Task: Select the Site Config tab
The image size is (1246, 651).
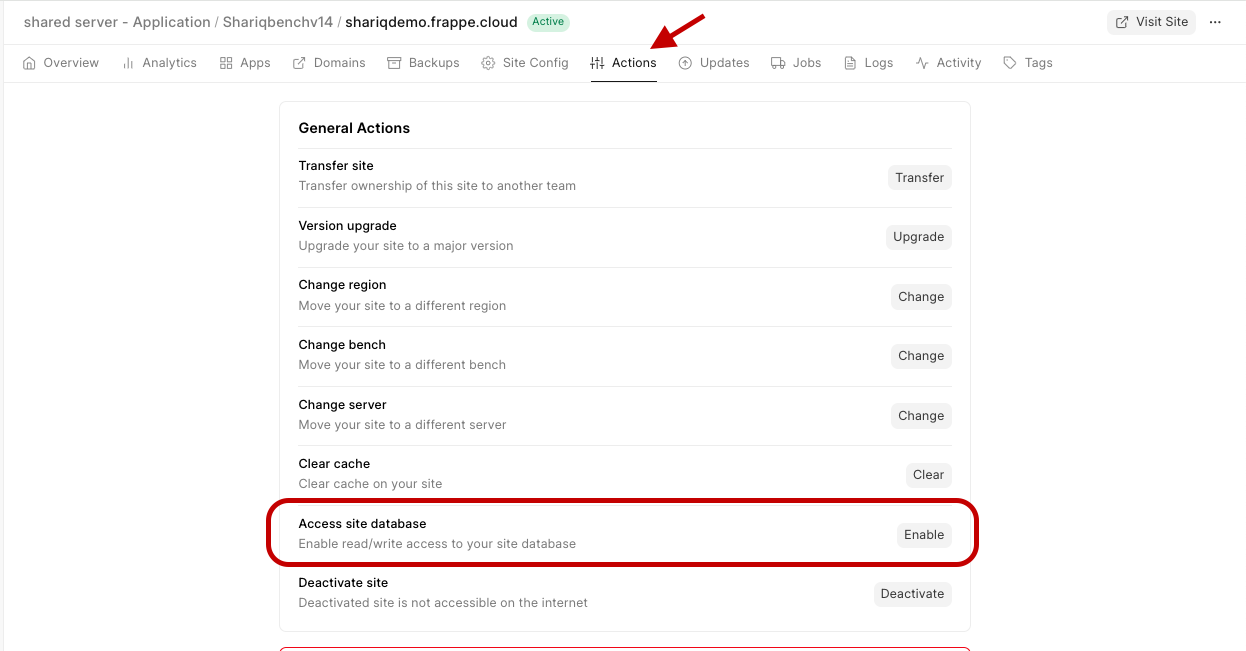Action: click(525, 63)
